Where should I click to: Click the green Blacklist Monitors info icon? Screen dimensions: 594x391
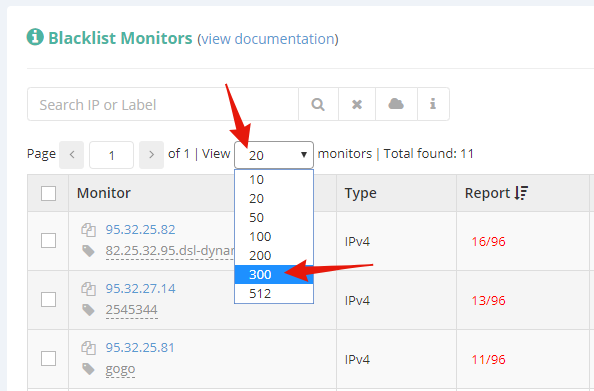pos(35,37)
